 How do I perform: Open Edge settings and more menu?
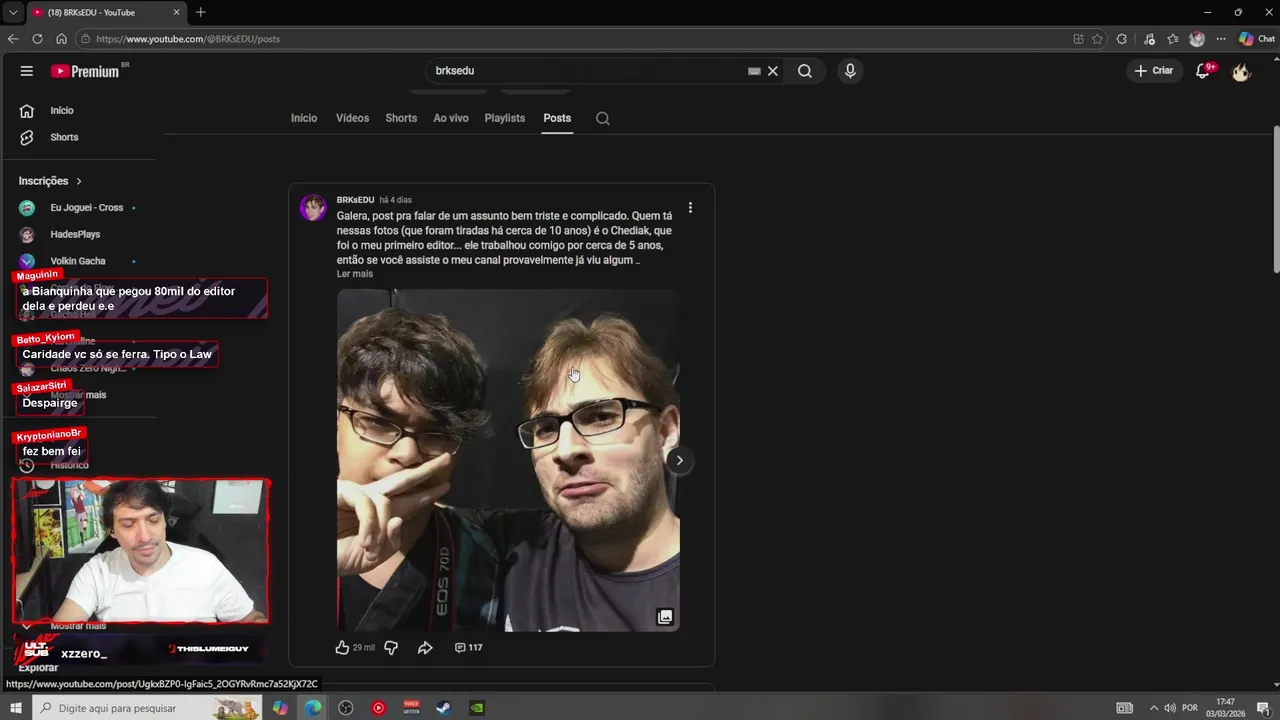[1221, 39]
